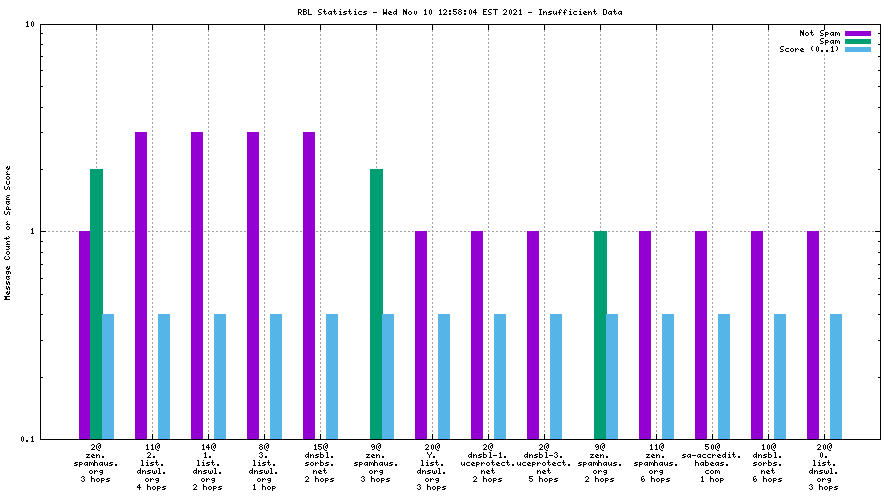Select the dnsbl.sorbs.net 6 hops axis label
The height and width of the screenshot is (504, 896).
(767, 466)
